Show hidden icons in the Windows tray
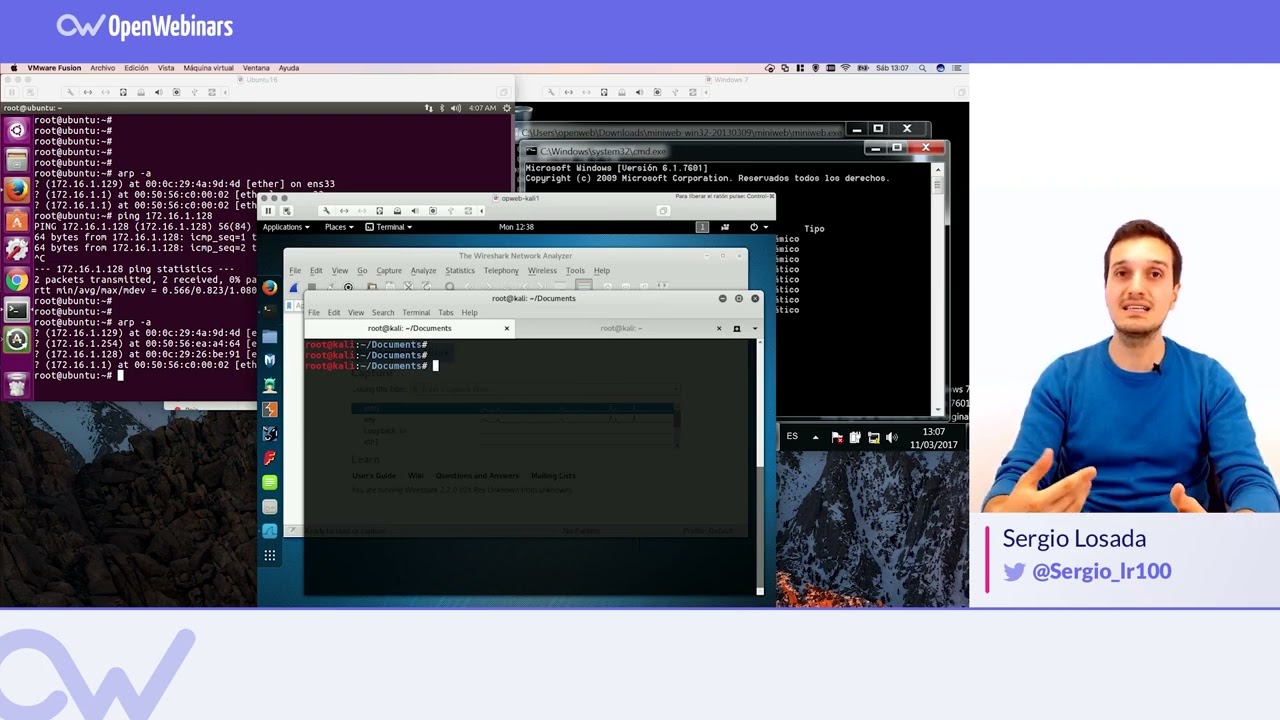The width and height of the screenshot is (1280, 720). click(815, 437)
